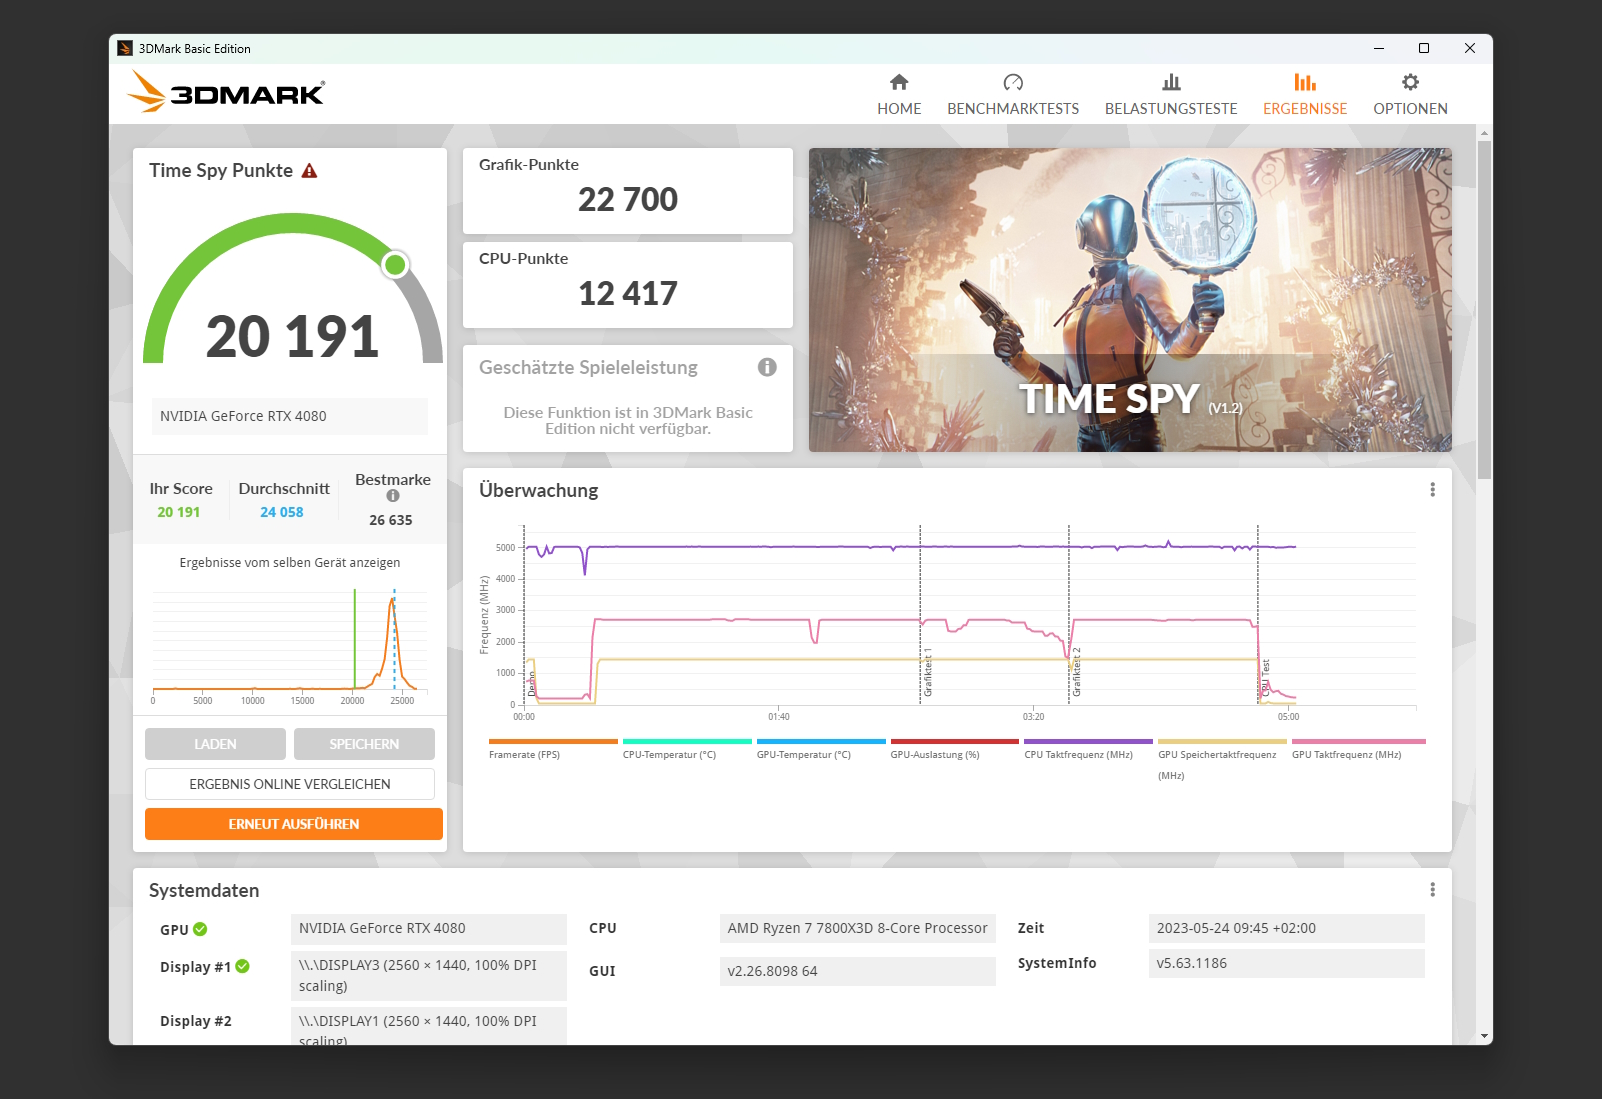Click Ergebnis online vergleichen
The image size is (1602, 1099).
coord(290,784)
